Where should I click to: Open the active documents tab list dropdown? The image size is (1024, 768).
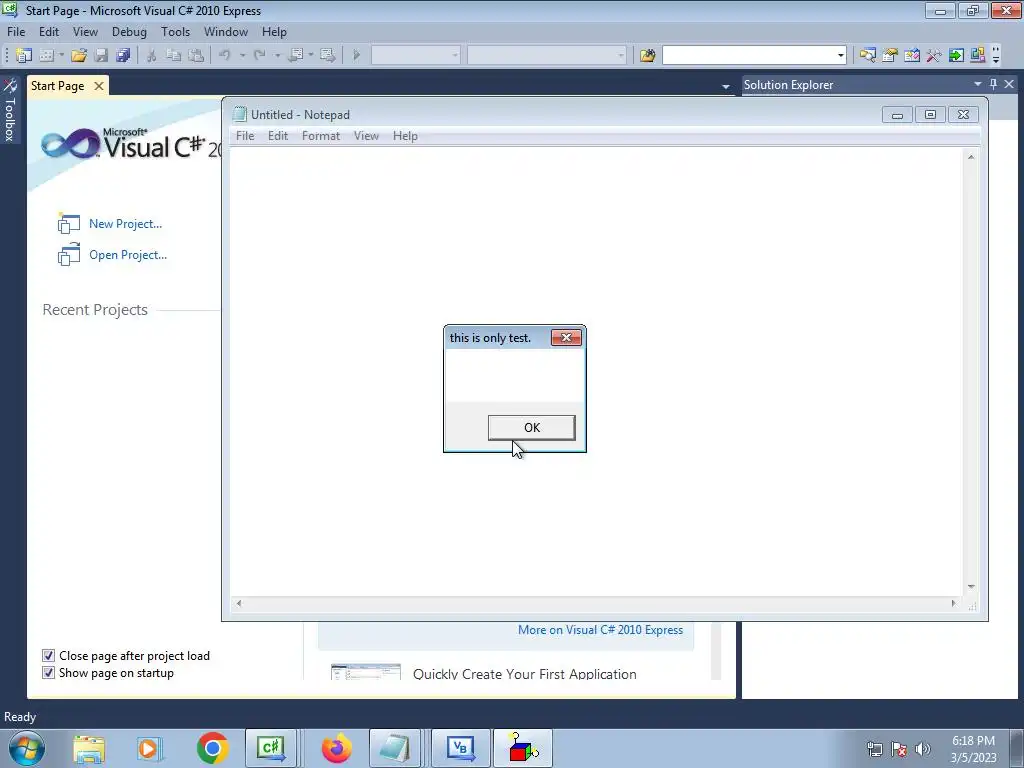coord(726,86)
